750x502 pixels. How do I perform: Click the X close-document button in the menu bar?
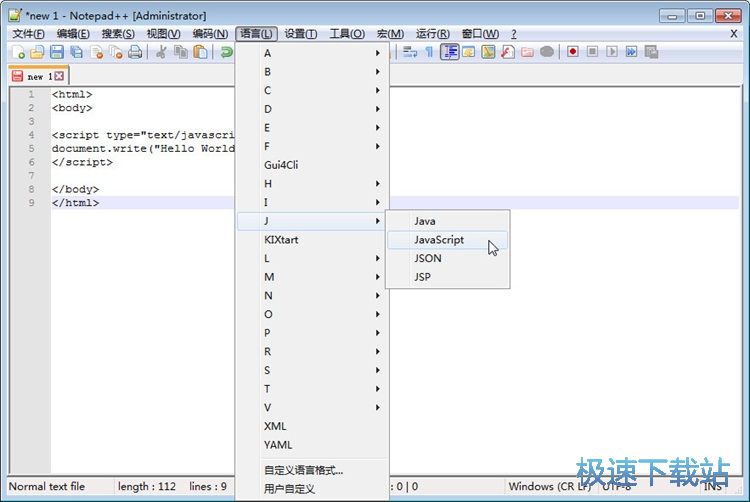click(x=733, y=34)
